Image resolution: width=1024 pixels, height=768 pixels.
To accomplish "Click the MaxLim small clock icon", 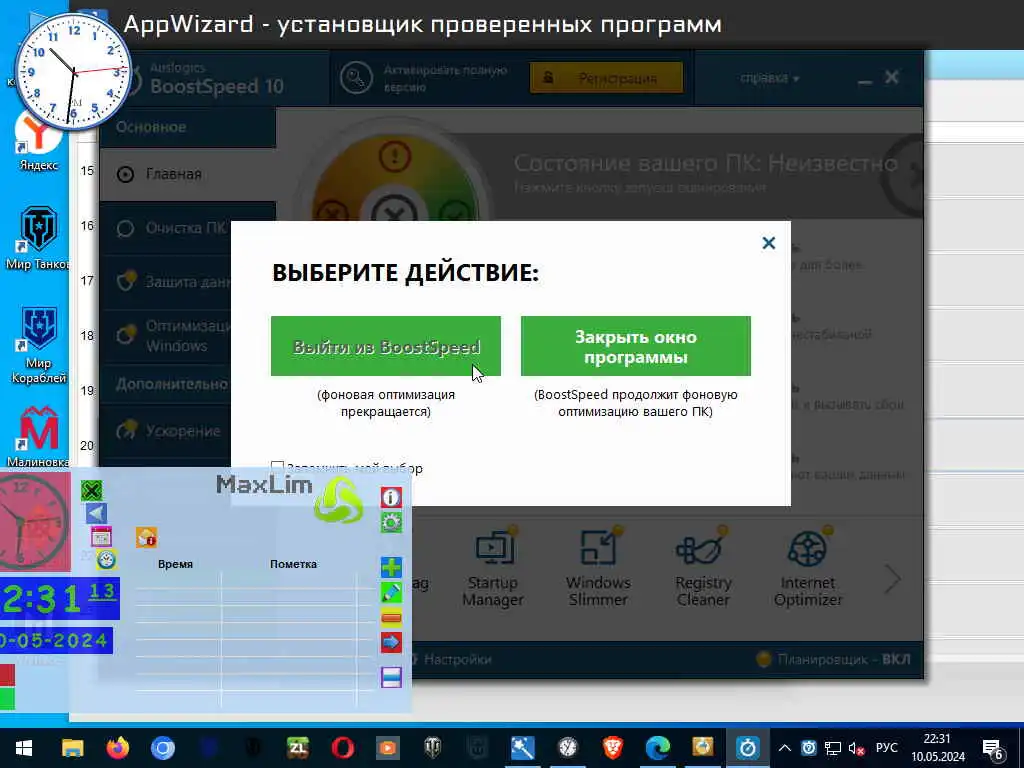I will (106, 560).
